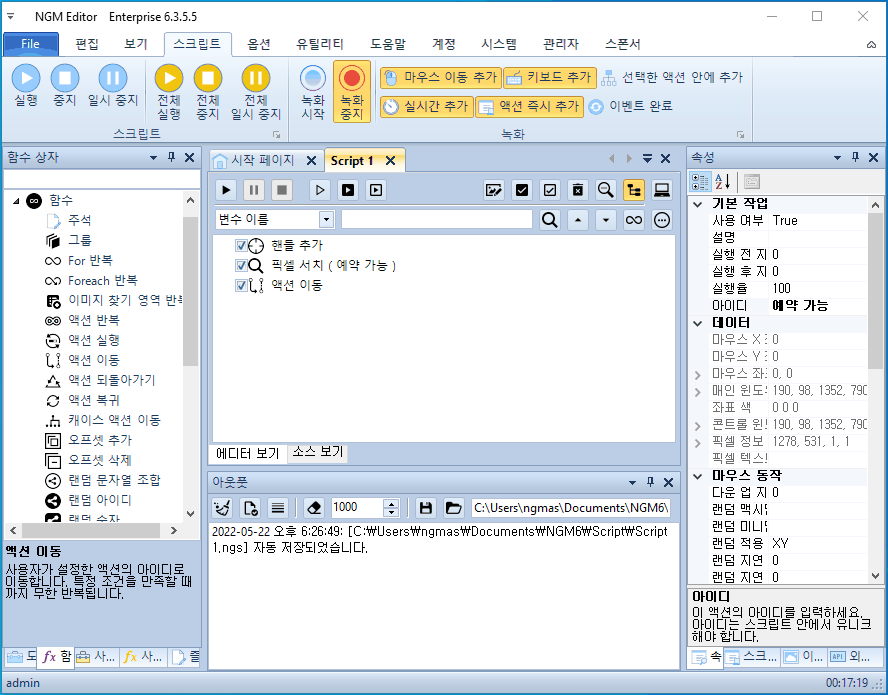Click 이벤트 완료 button
Image resolution: width=888 pixels, height=695 pixels.
point(630,106)
